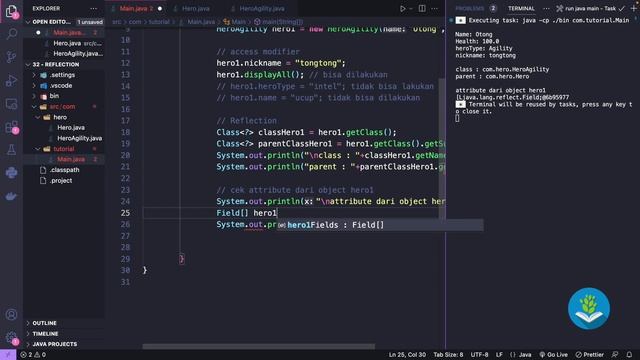
Task: Switch to the Main.java editor tab
Action: 137,9
